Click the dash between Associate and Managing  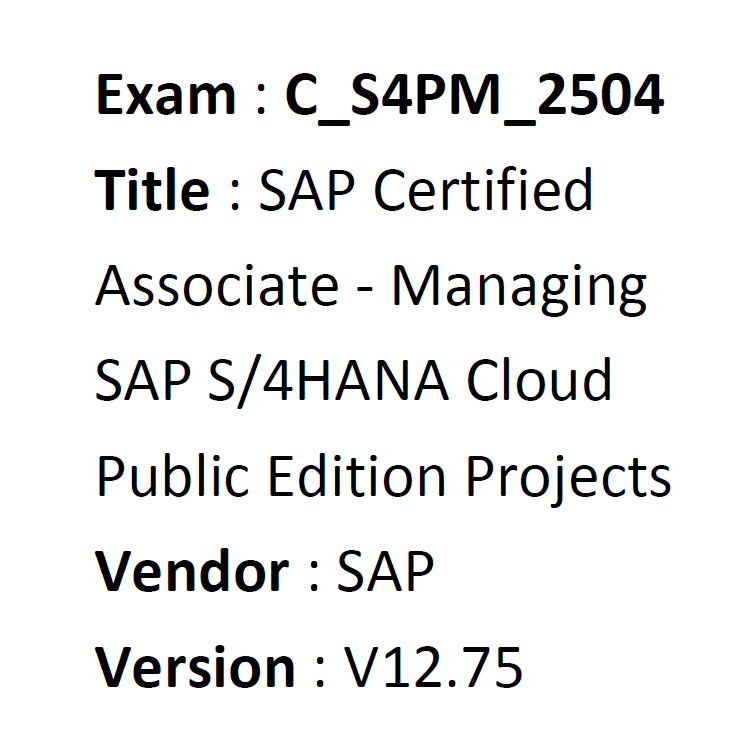pos(364,291)
